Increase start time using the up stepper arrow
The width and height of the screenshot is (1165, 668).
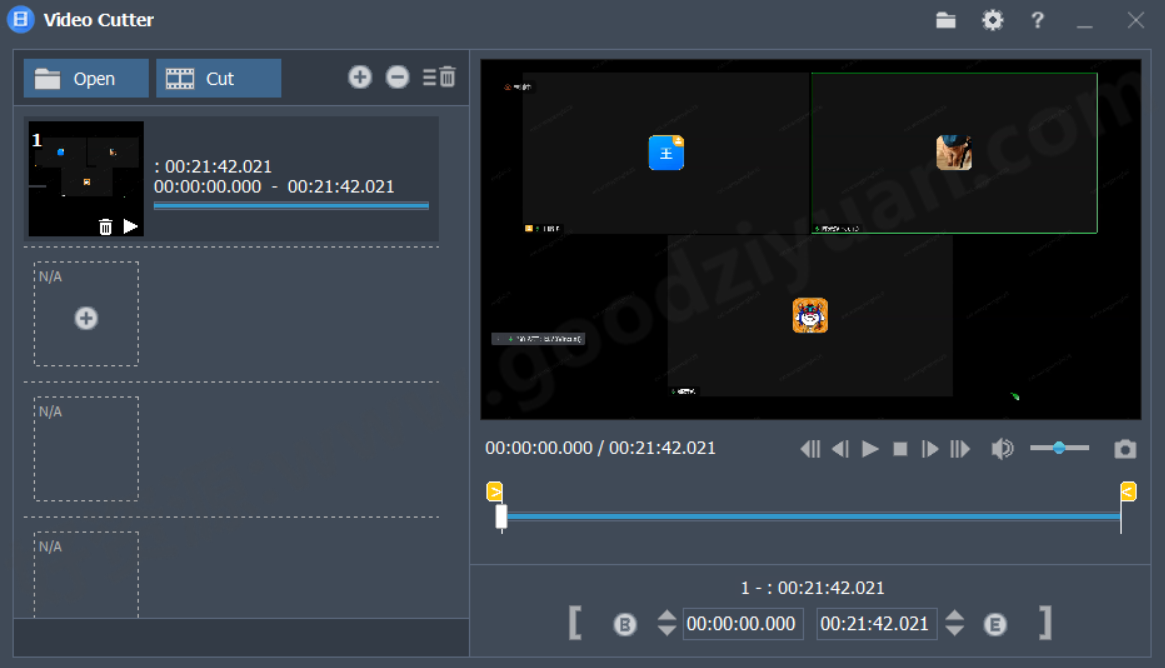666,617
